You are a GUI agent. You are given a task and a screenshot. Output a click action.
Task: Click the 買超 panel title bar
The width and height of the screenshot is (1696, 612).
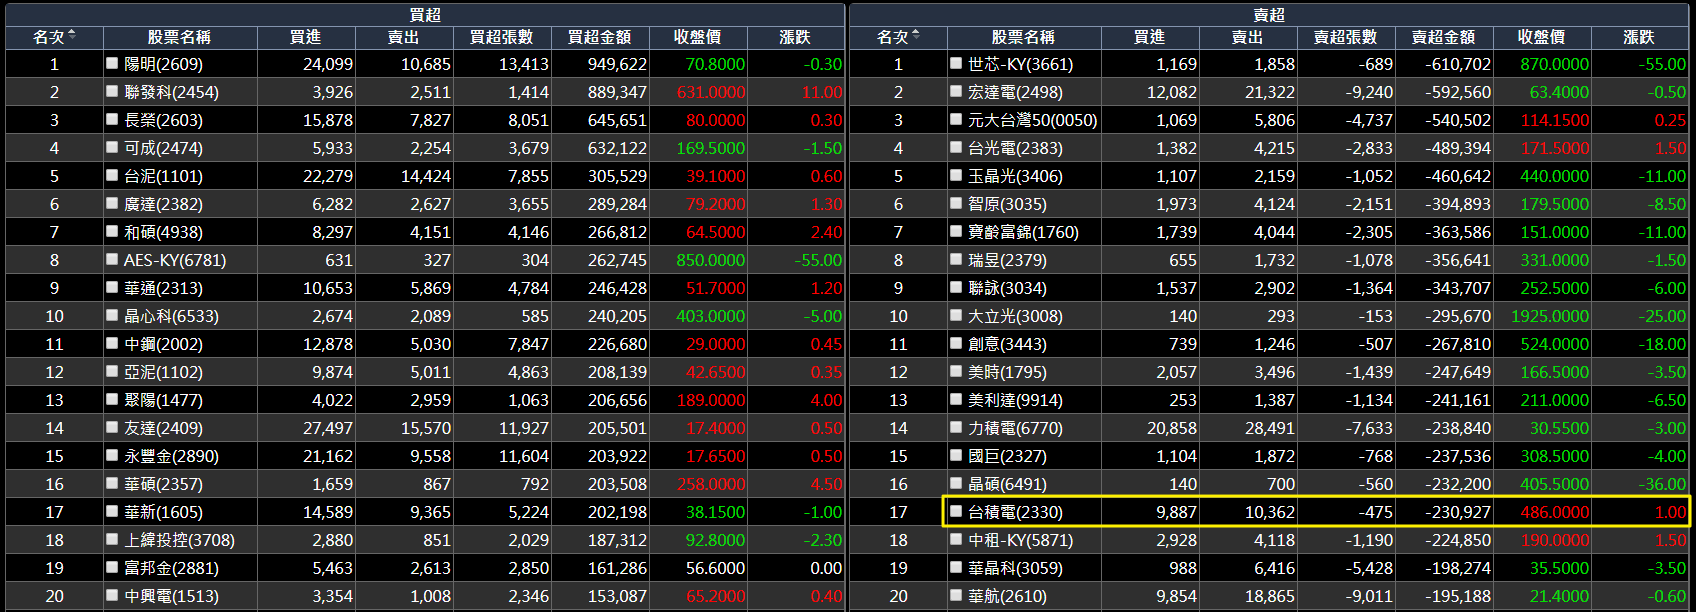click(425, 15)
